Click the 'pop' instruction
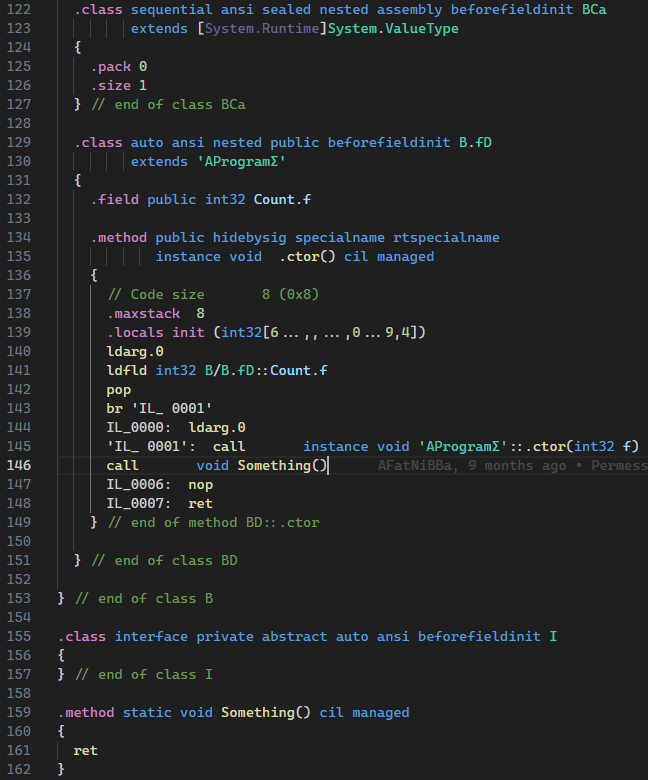648x780 pixels. click(x=118, y=390)
